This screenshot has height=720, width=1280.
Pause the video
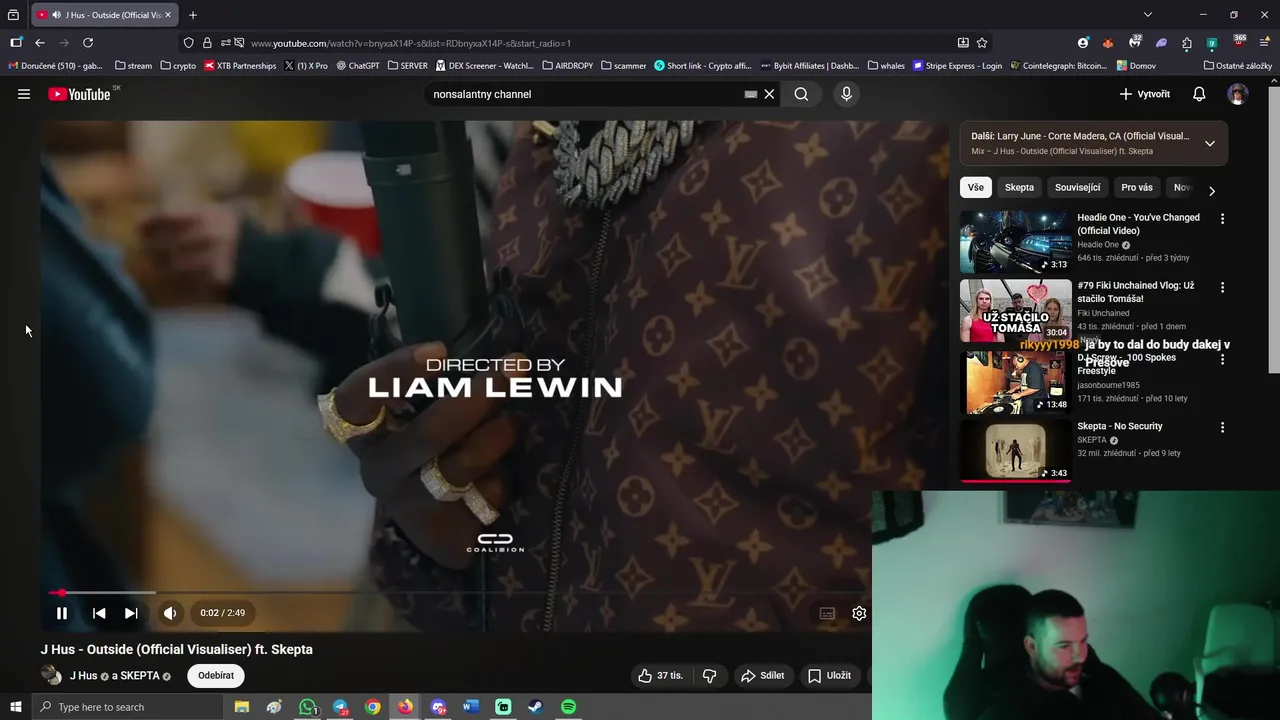[62, 613]
